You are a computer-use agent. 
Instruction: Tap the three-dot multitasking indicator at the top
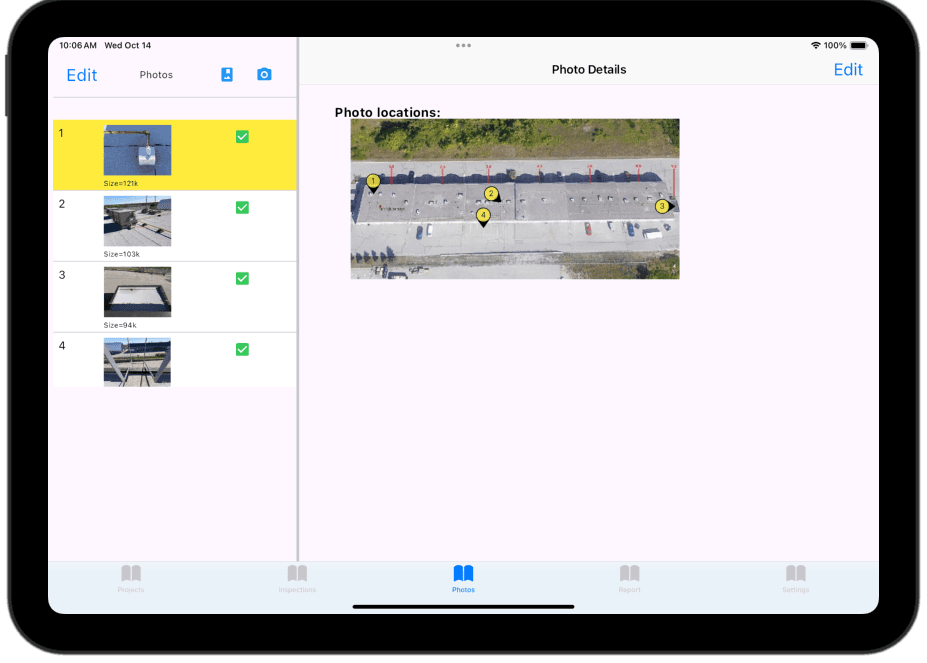(464, 46)
